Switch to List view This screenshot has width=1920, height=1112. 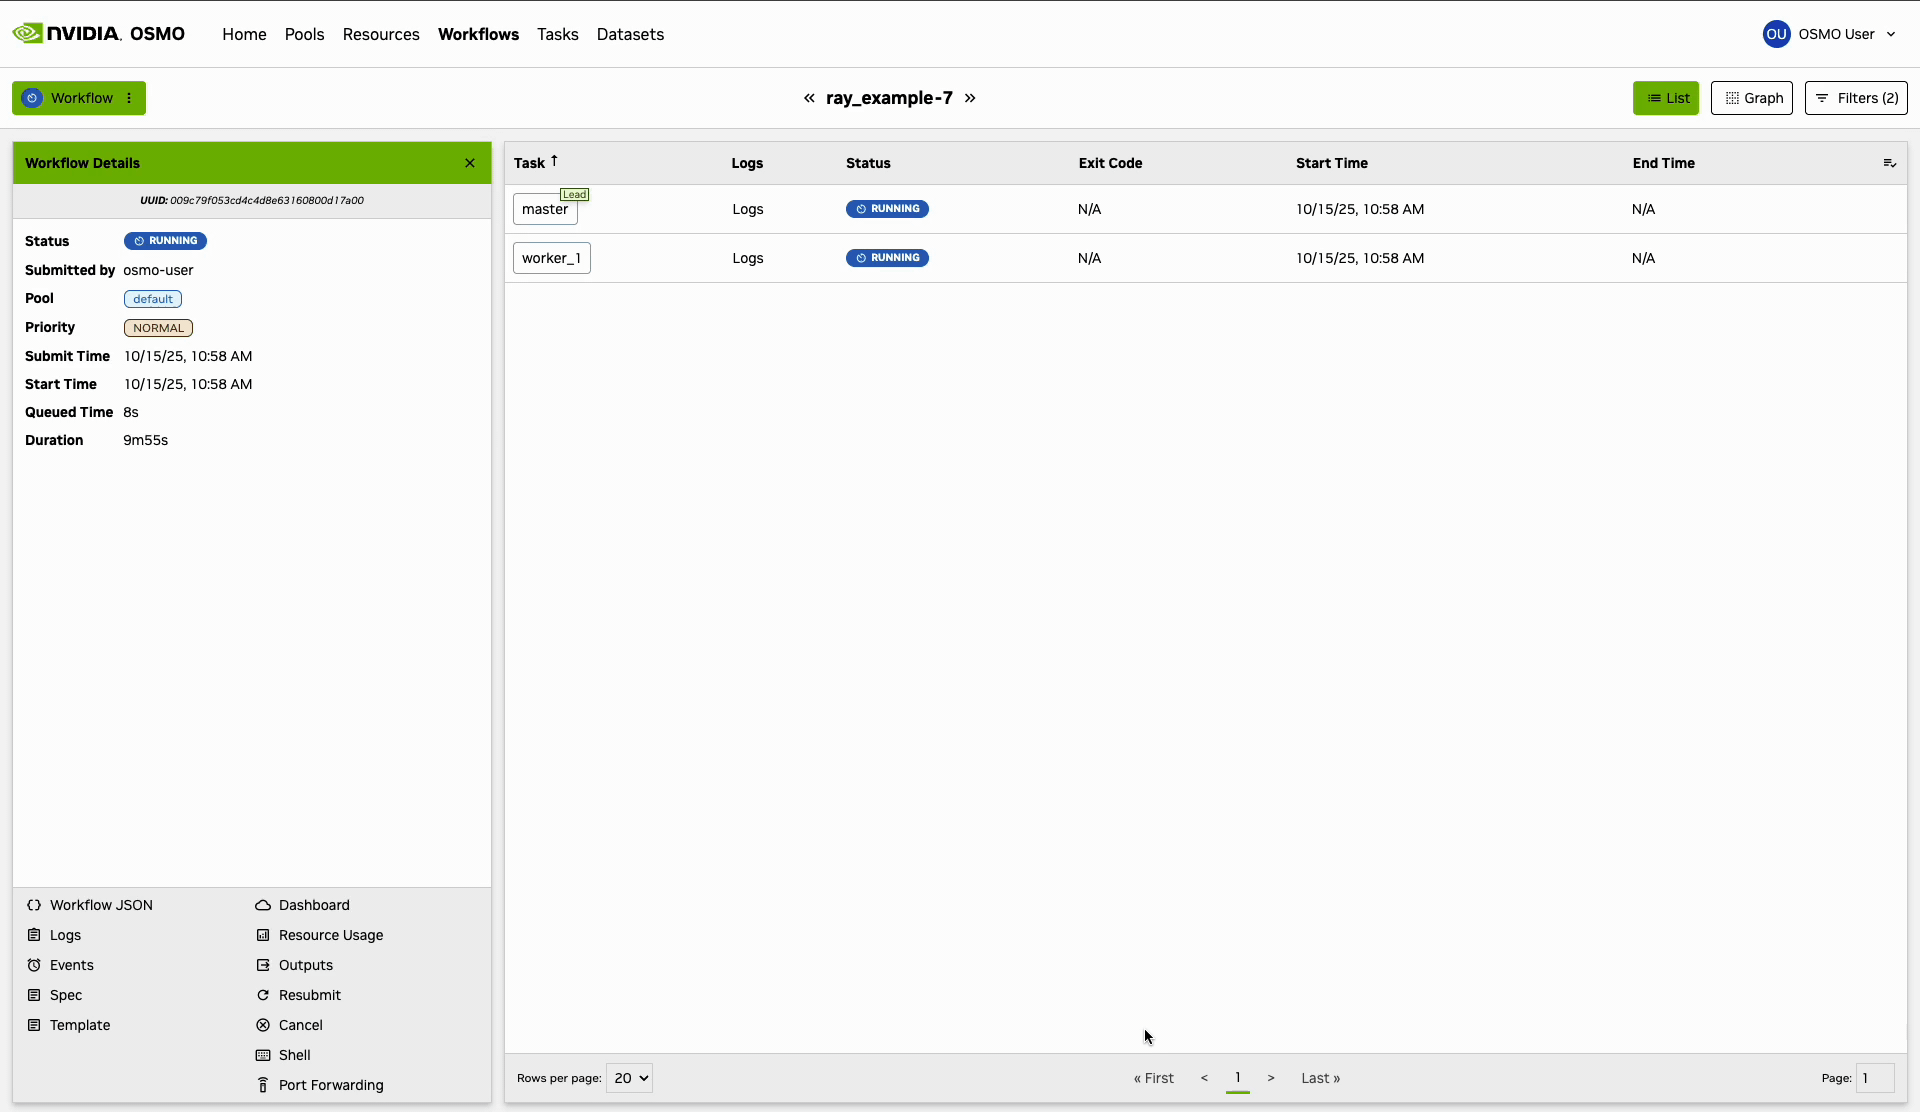pos(1665,98)
